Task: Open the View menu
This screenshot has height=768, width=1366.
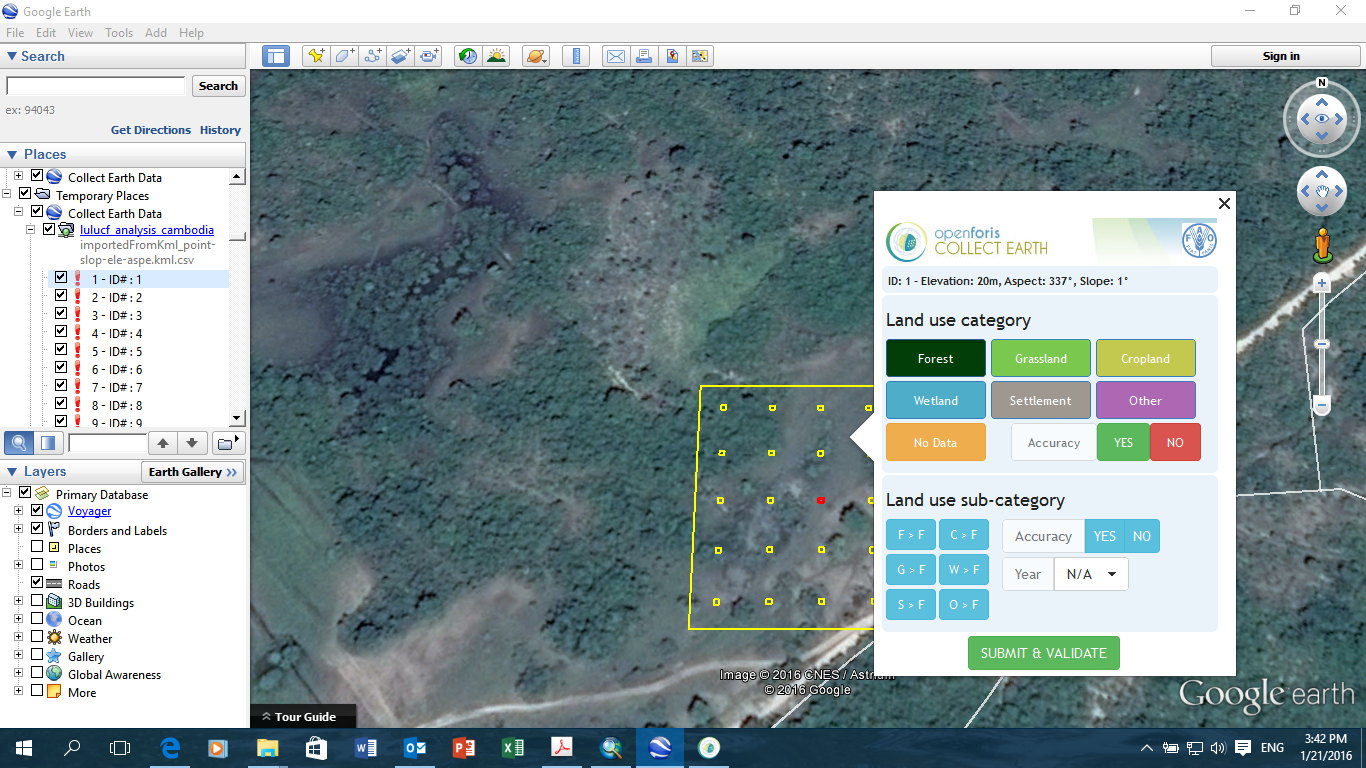Action: click(x=80, y=33)
